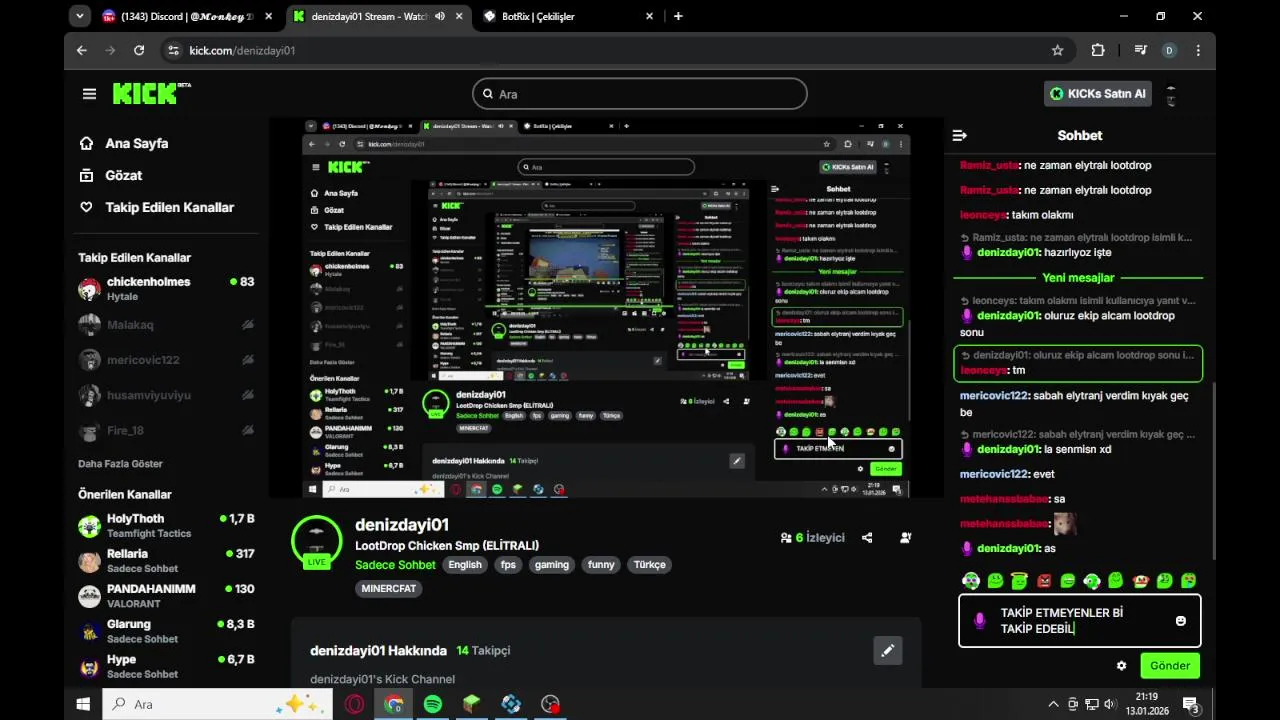Image resolution: width=1280 pixels, height=720 pixels.
Task: Open the Sadece Sohbet category link
Action: click(x=395, y=565)
